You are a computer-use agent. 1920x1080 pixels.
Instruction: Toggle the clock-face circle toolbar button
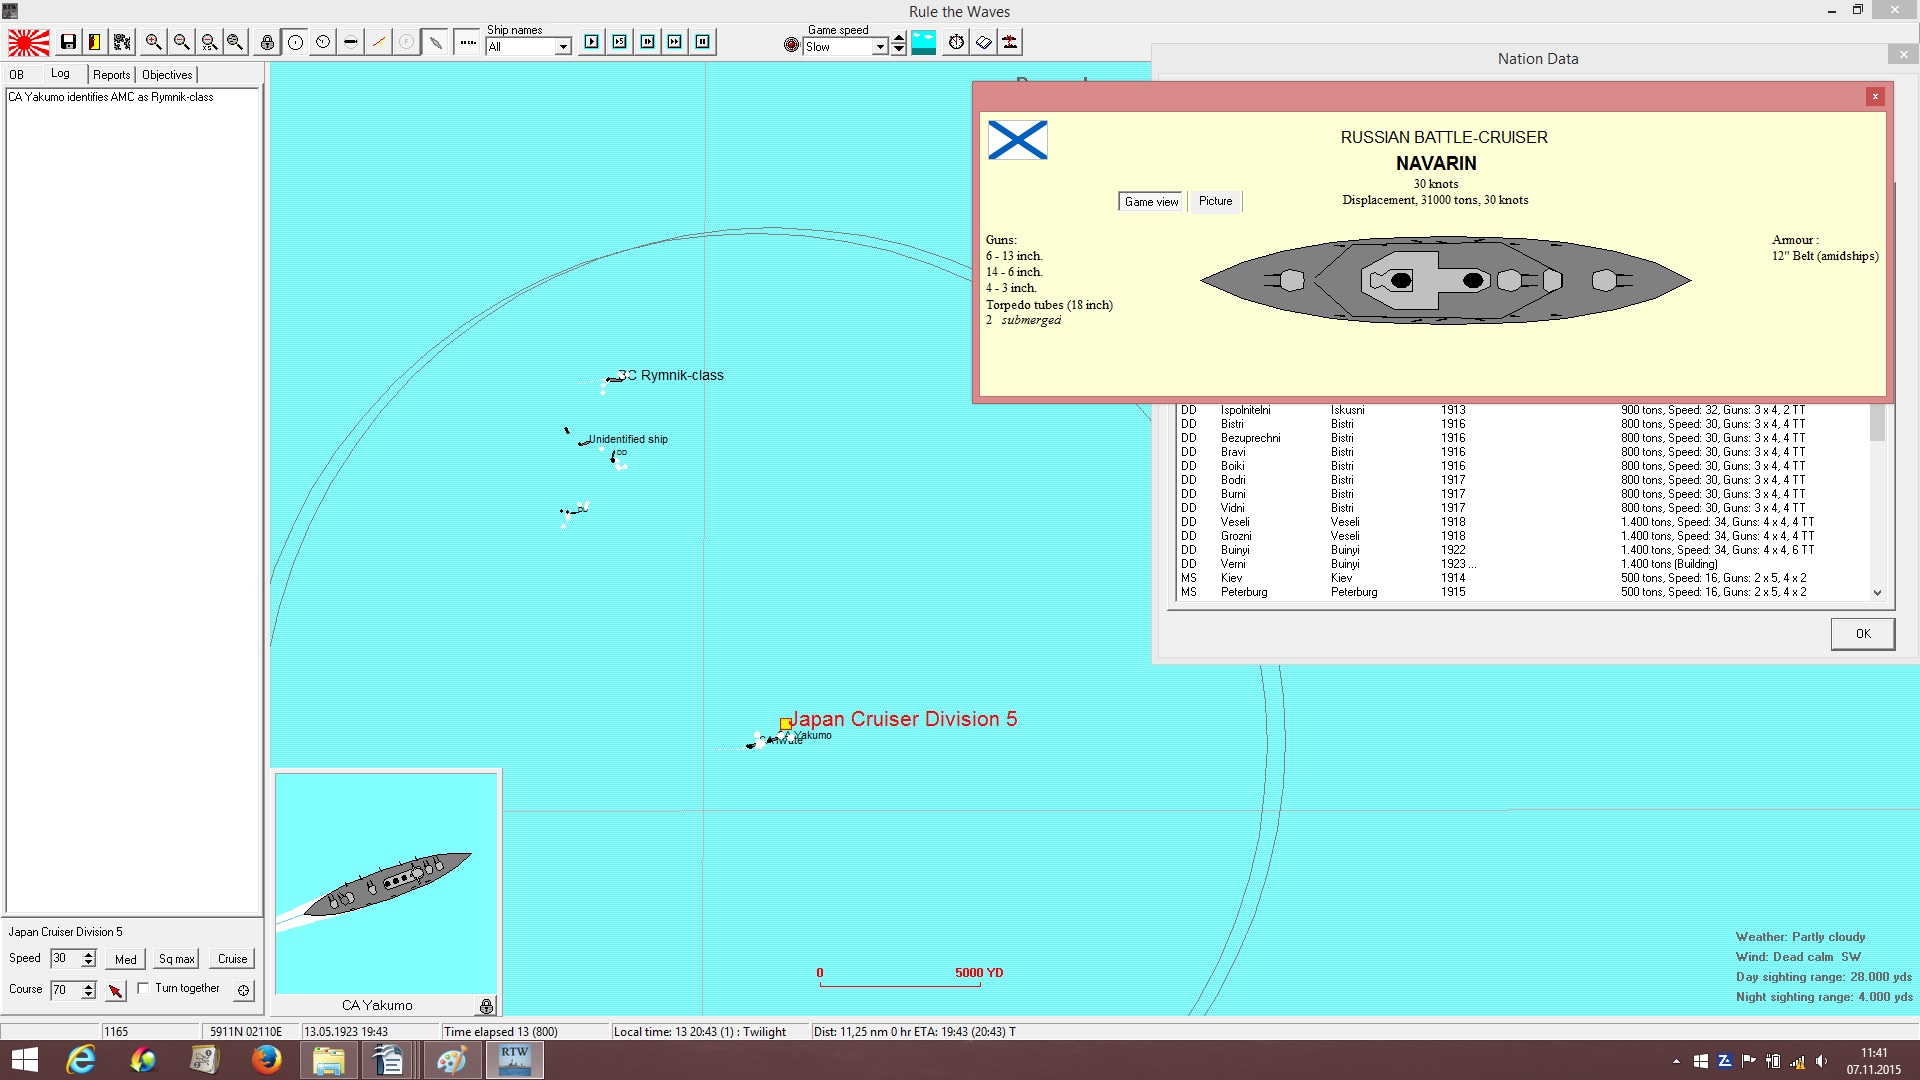click(x=323, y=42)
